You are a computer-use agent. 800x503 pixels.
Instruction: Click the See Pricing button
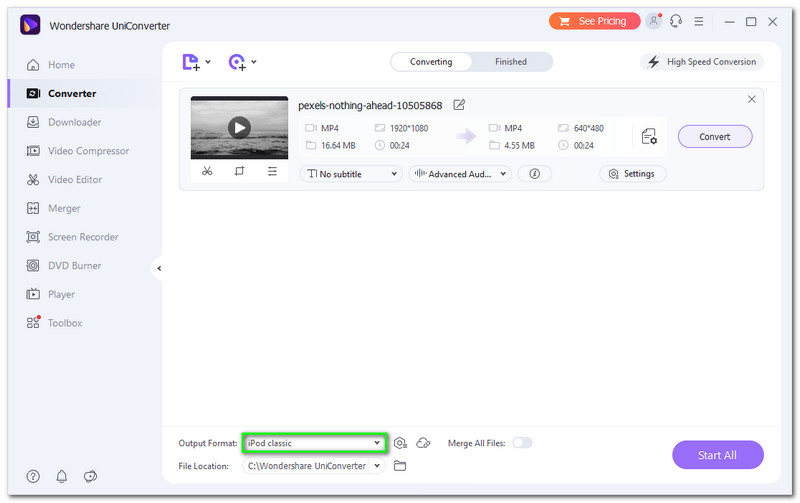pos(594,21)
